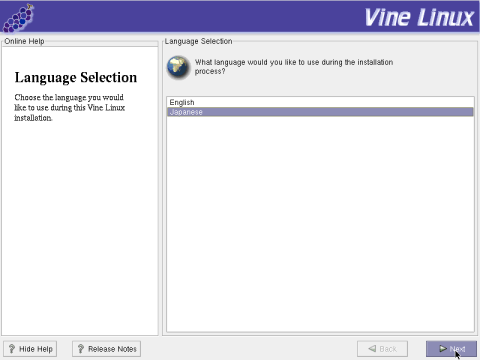Click the Online Help panel label

[24, 41]
